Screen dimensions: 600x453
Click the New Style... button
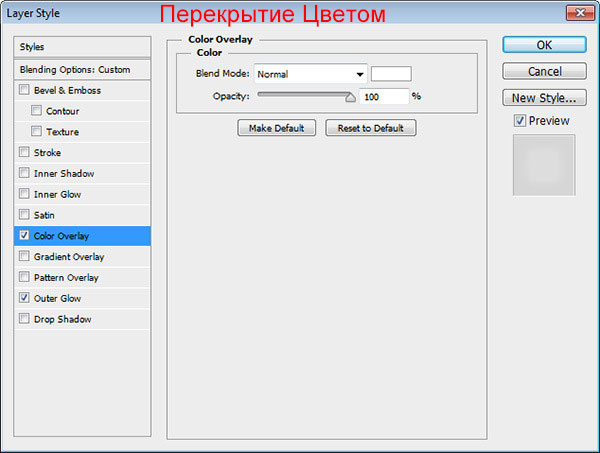click(544, 98)
